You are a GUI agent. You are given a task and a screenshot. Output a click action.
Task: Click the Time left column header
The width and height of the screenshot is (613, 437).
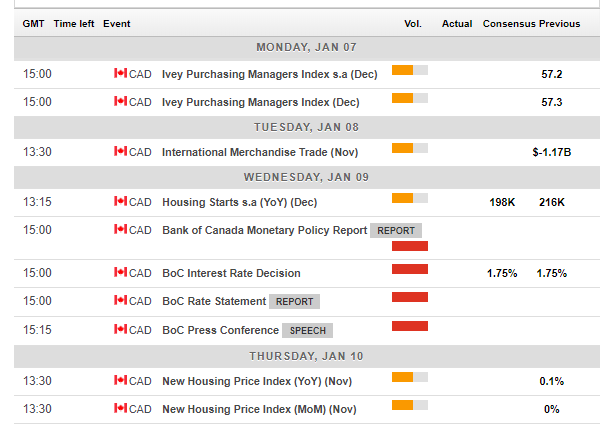tap(75, 23)
